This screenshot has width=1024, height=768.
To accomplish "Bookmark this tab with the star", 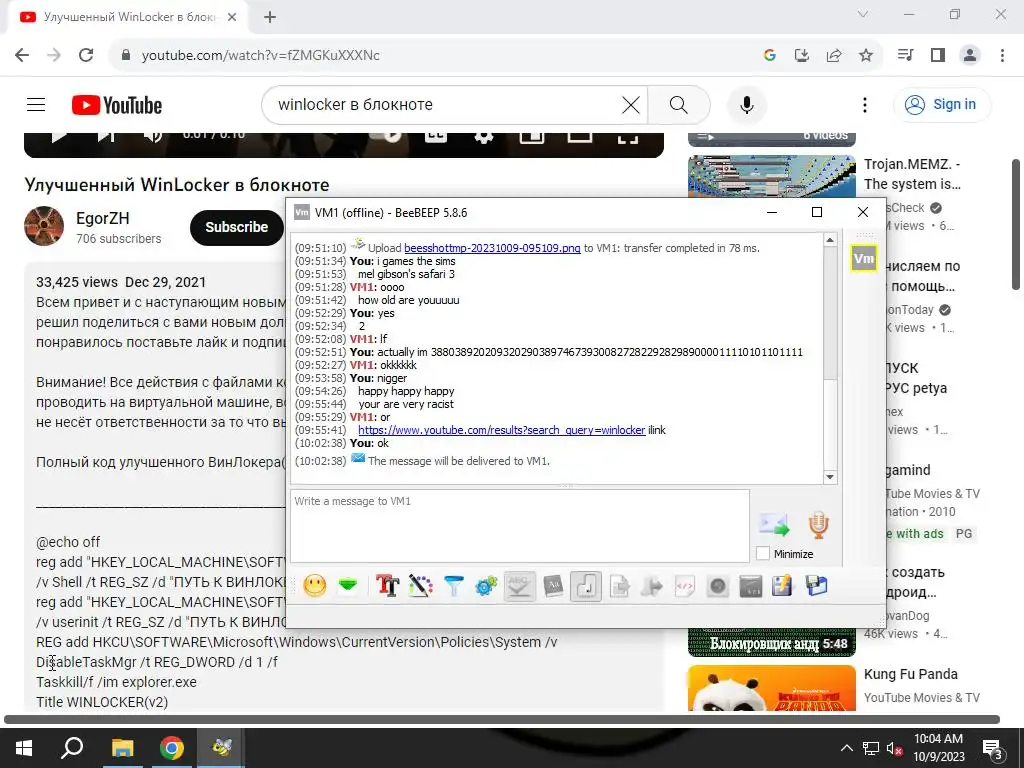I will 866,55.
